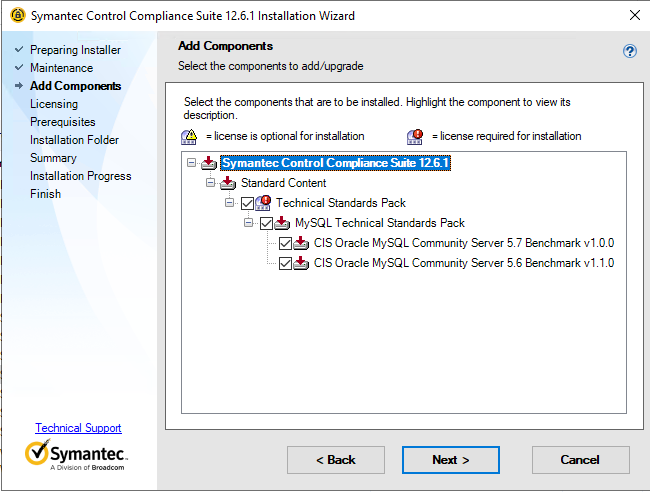Open the Technical Support link
Screen dimensions: 650x492
point(78,428)
